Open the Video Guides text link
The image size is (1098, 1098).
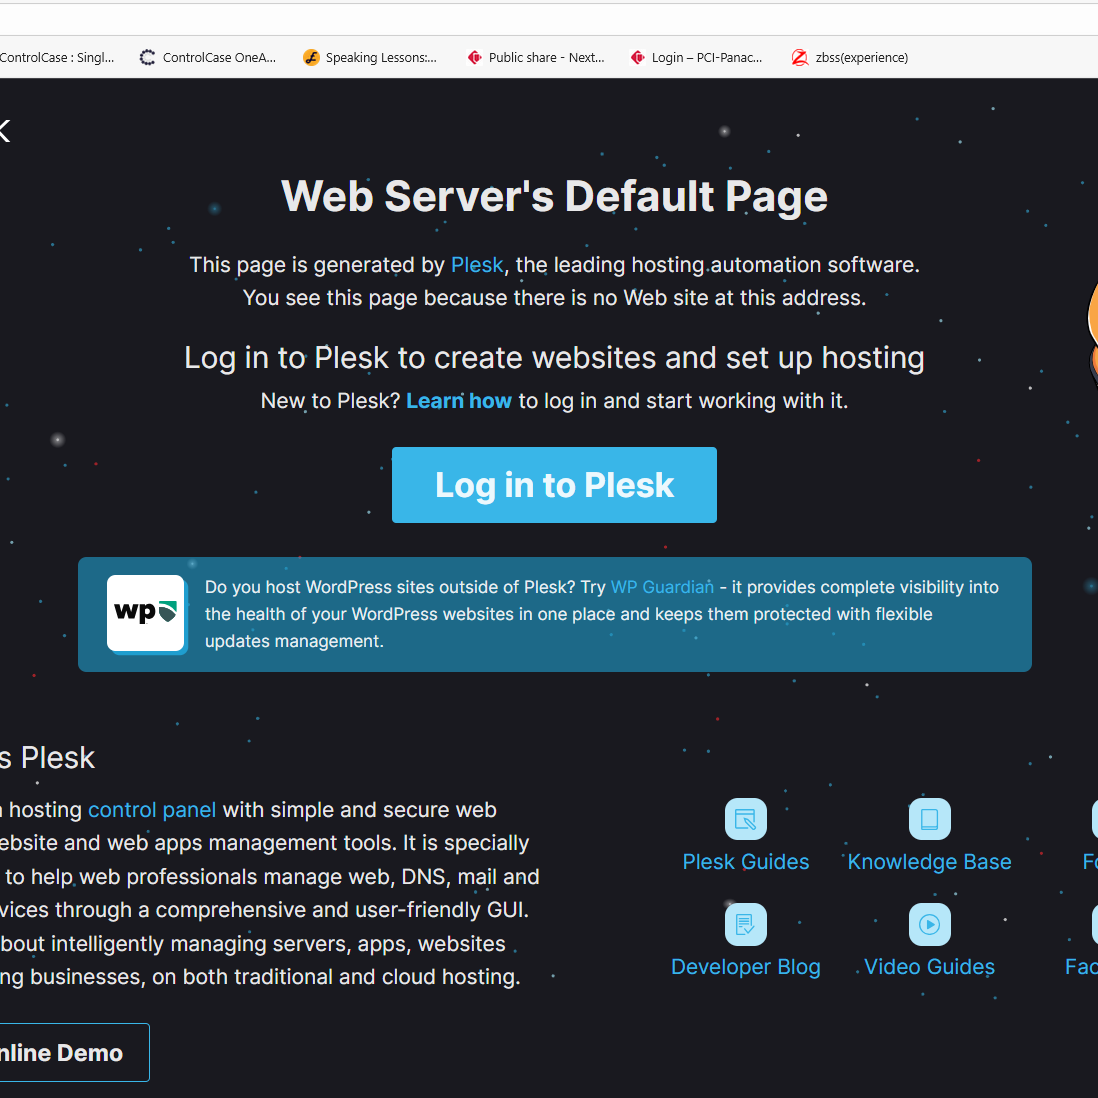(929, 966)
